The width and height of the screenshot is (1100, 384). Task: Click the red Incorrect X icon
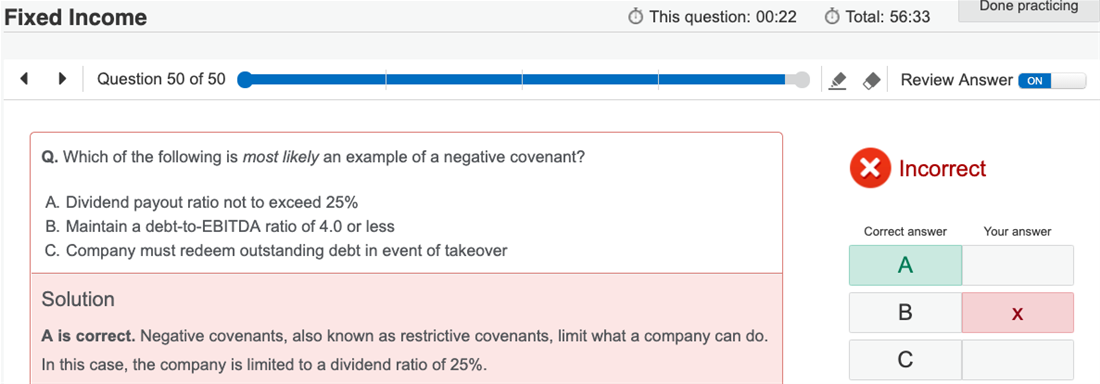pyautogui.click(x=870, y=169)
